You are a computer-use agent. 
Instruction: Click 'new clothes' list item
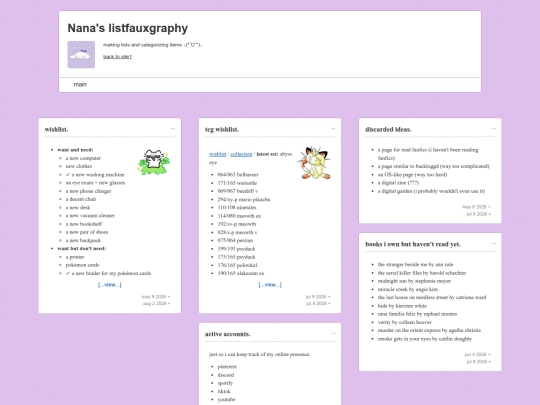click(x=79, y=166)
